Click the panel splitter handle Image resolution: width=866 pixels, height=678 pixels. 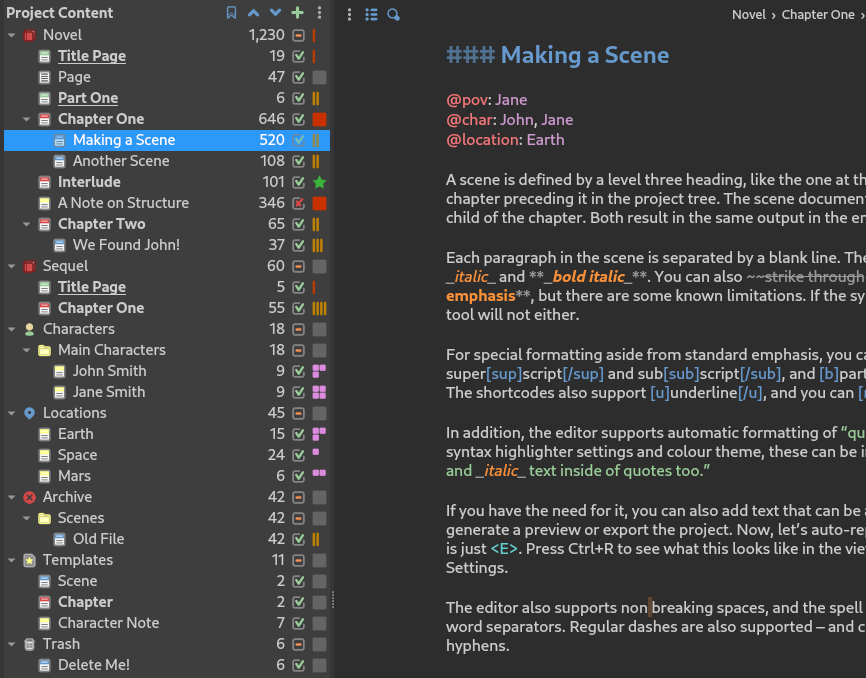[x=333, y=599]
